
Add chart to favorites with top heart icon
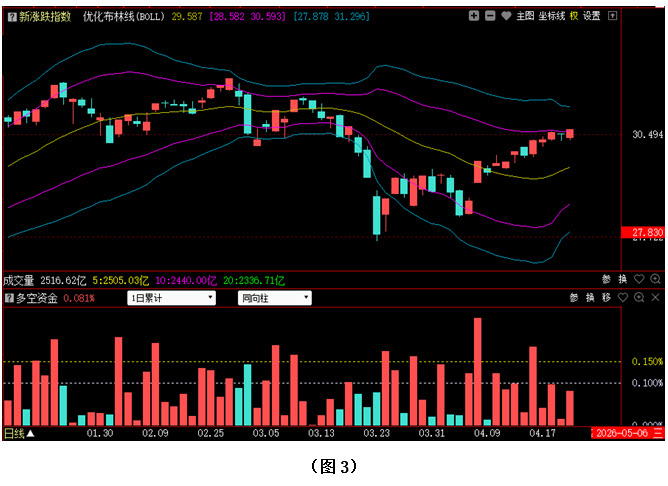click(x=505, y=16)
